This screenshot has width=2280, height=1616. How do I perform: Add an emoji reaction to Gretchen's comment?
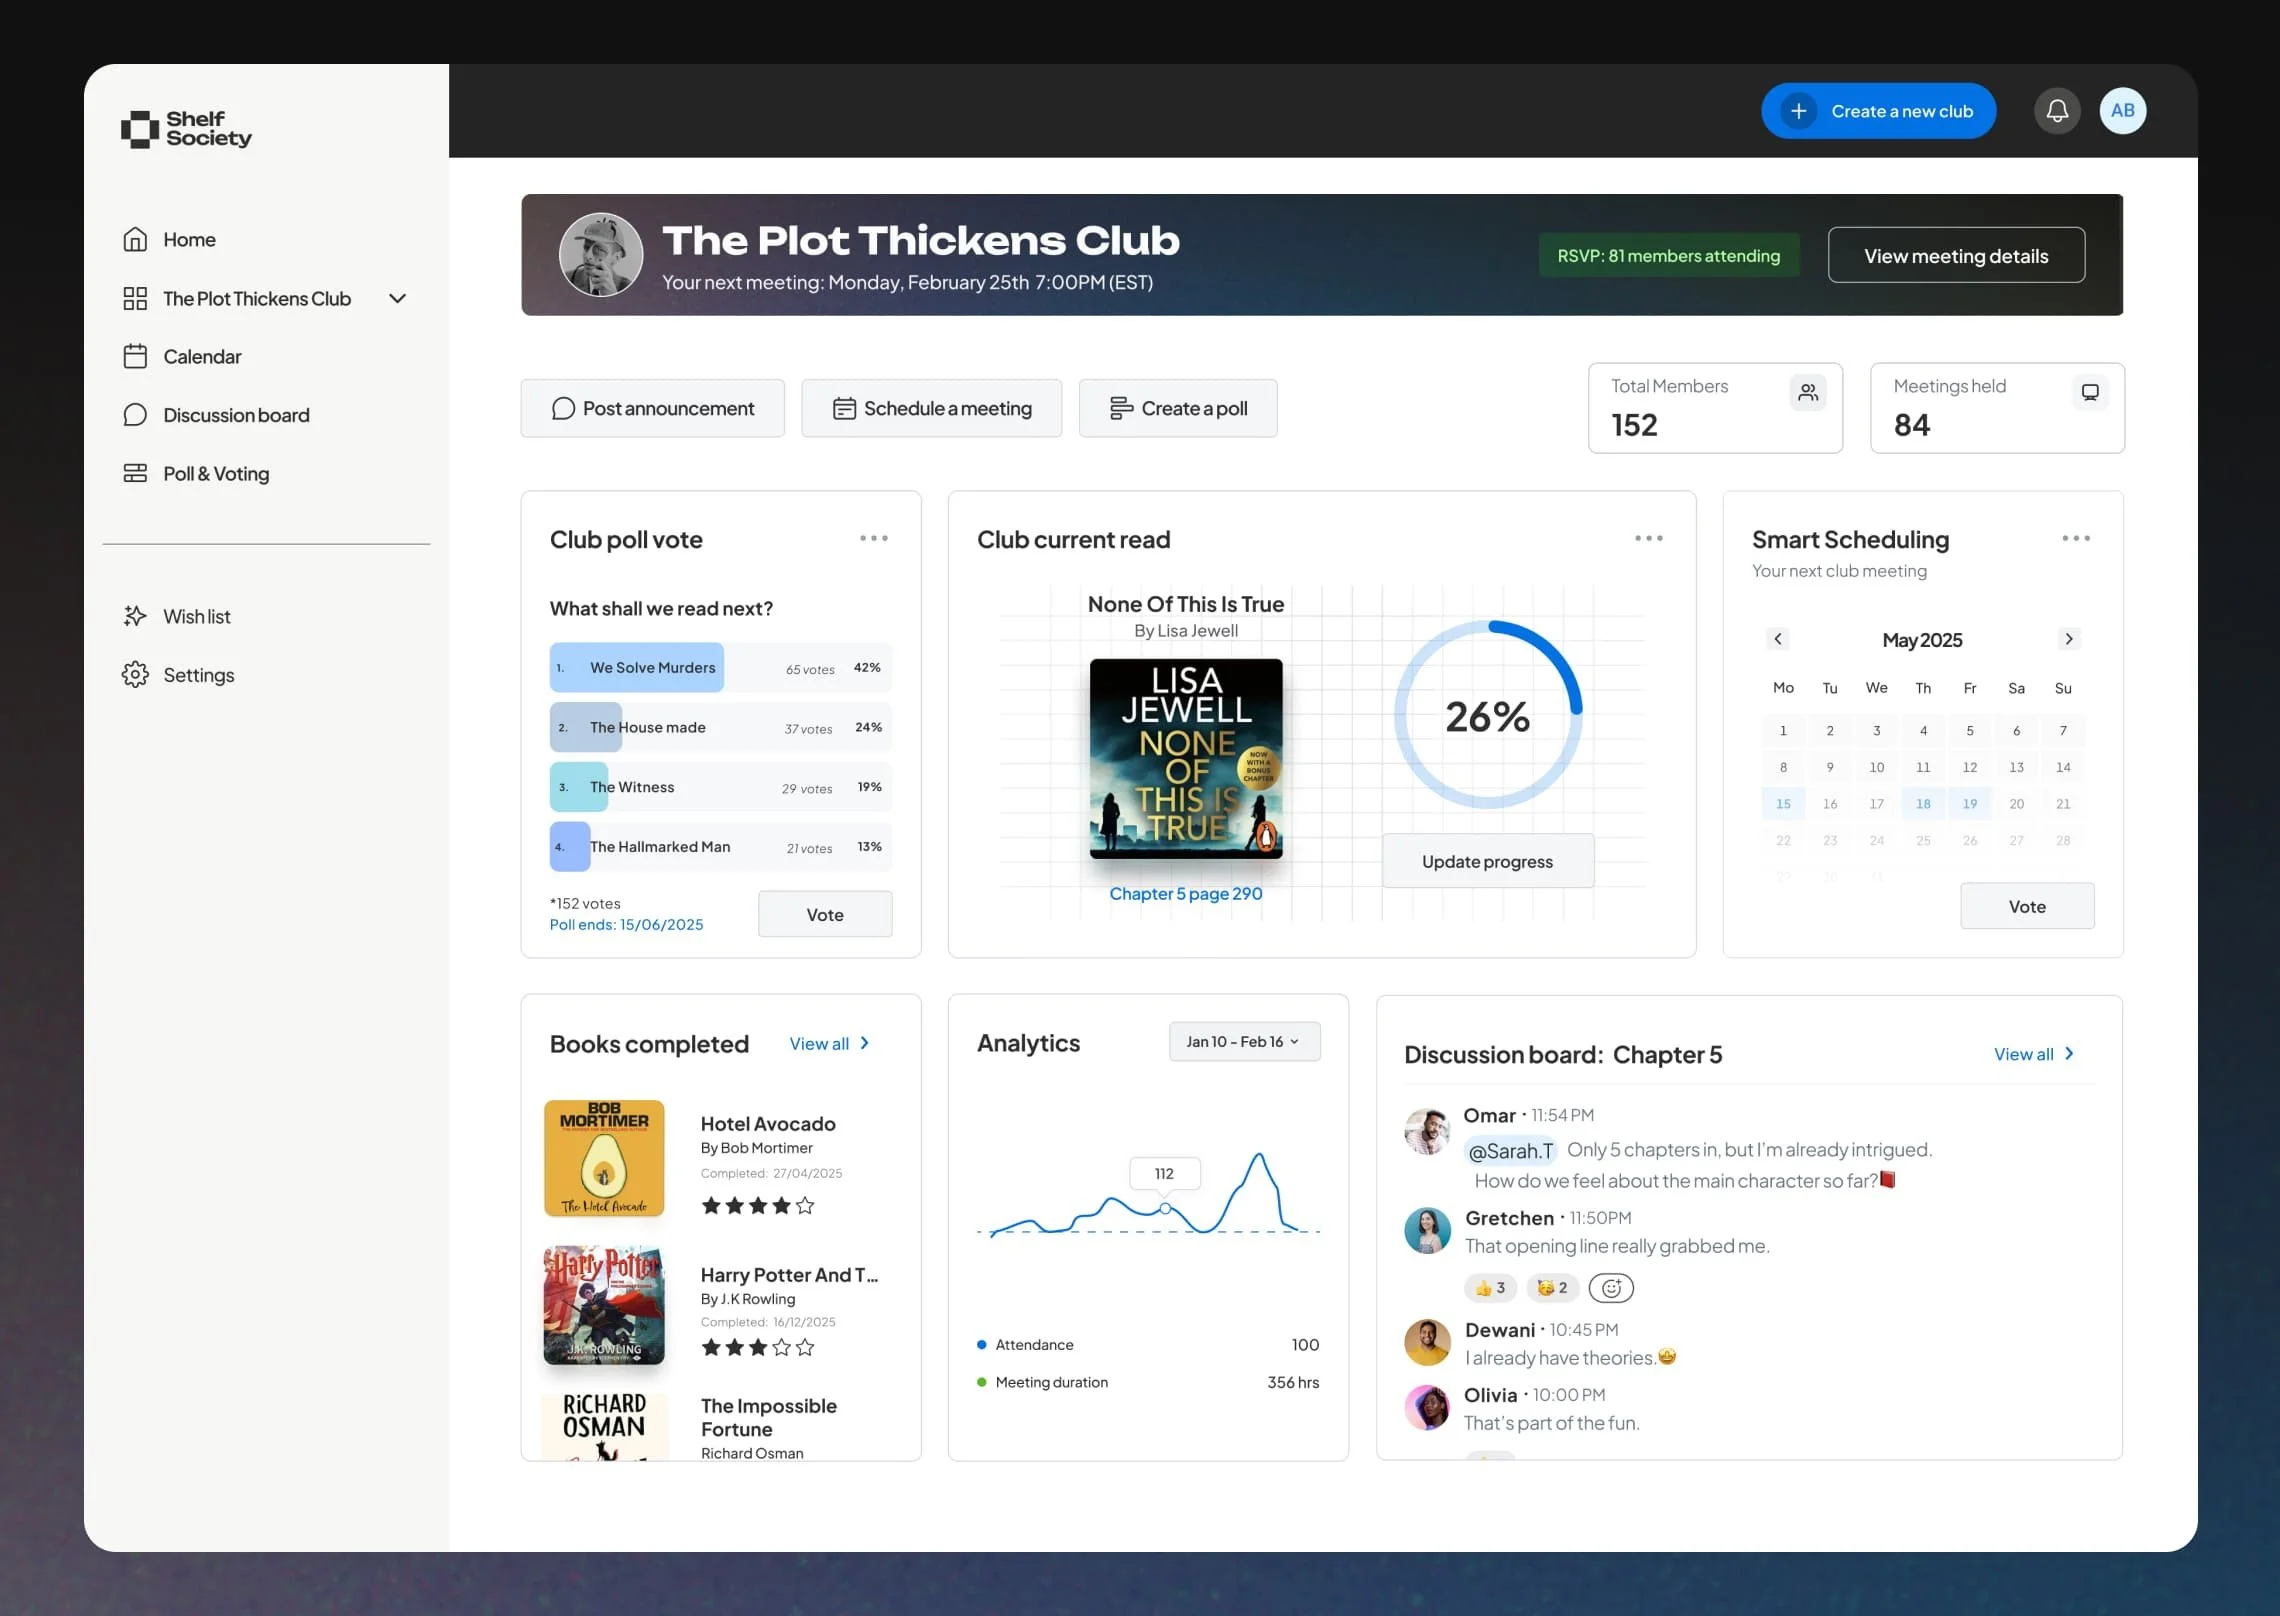coord(1610,1288)
